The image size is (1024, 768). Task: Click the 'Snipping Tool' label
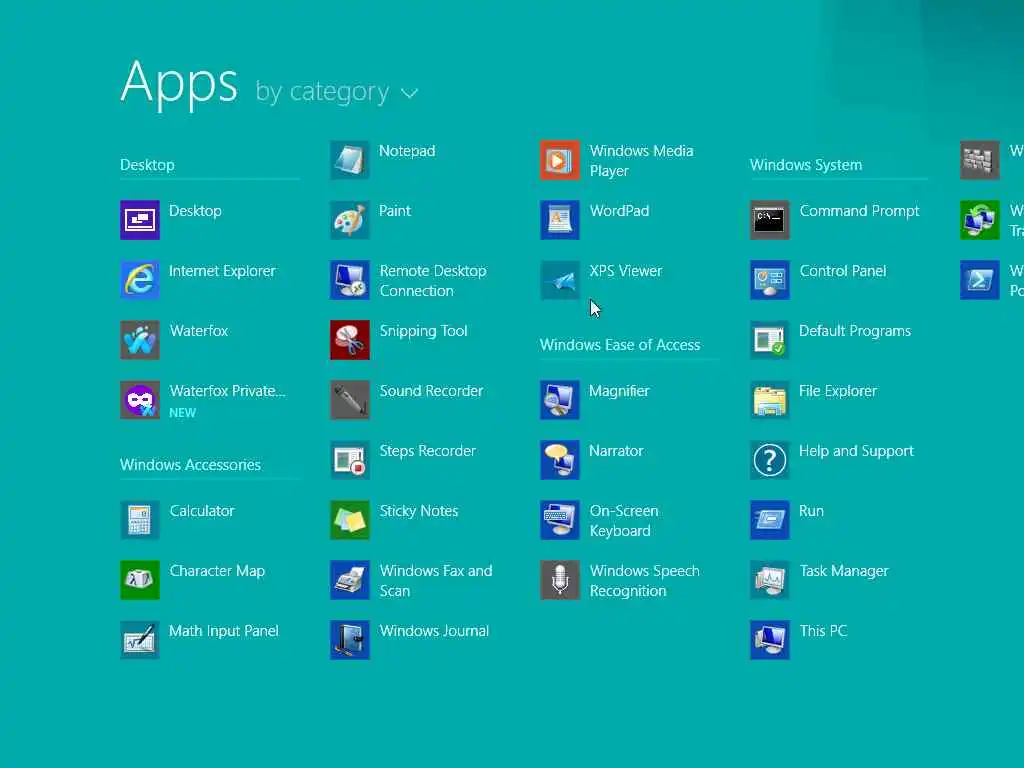[x=423, y=331]
